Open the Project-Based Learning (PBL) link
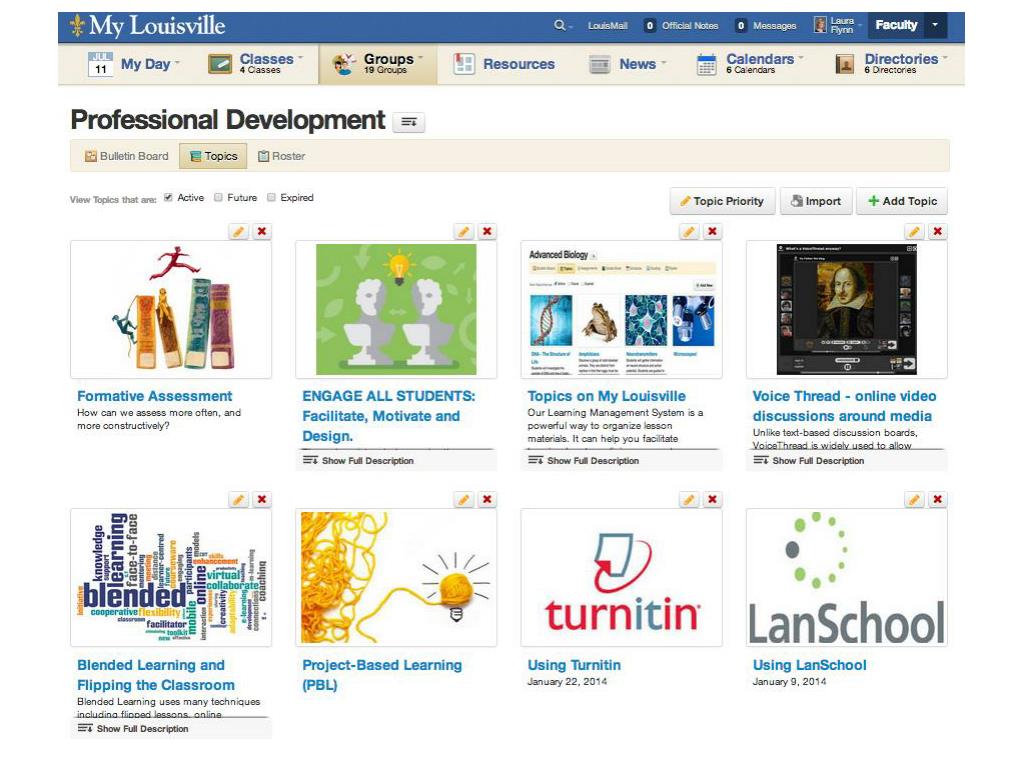 381,675
